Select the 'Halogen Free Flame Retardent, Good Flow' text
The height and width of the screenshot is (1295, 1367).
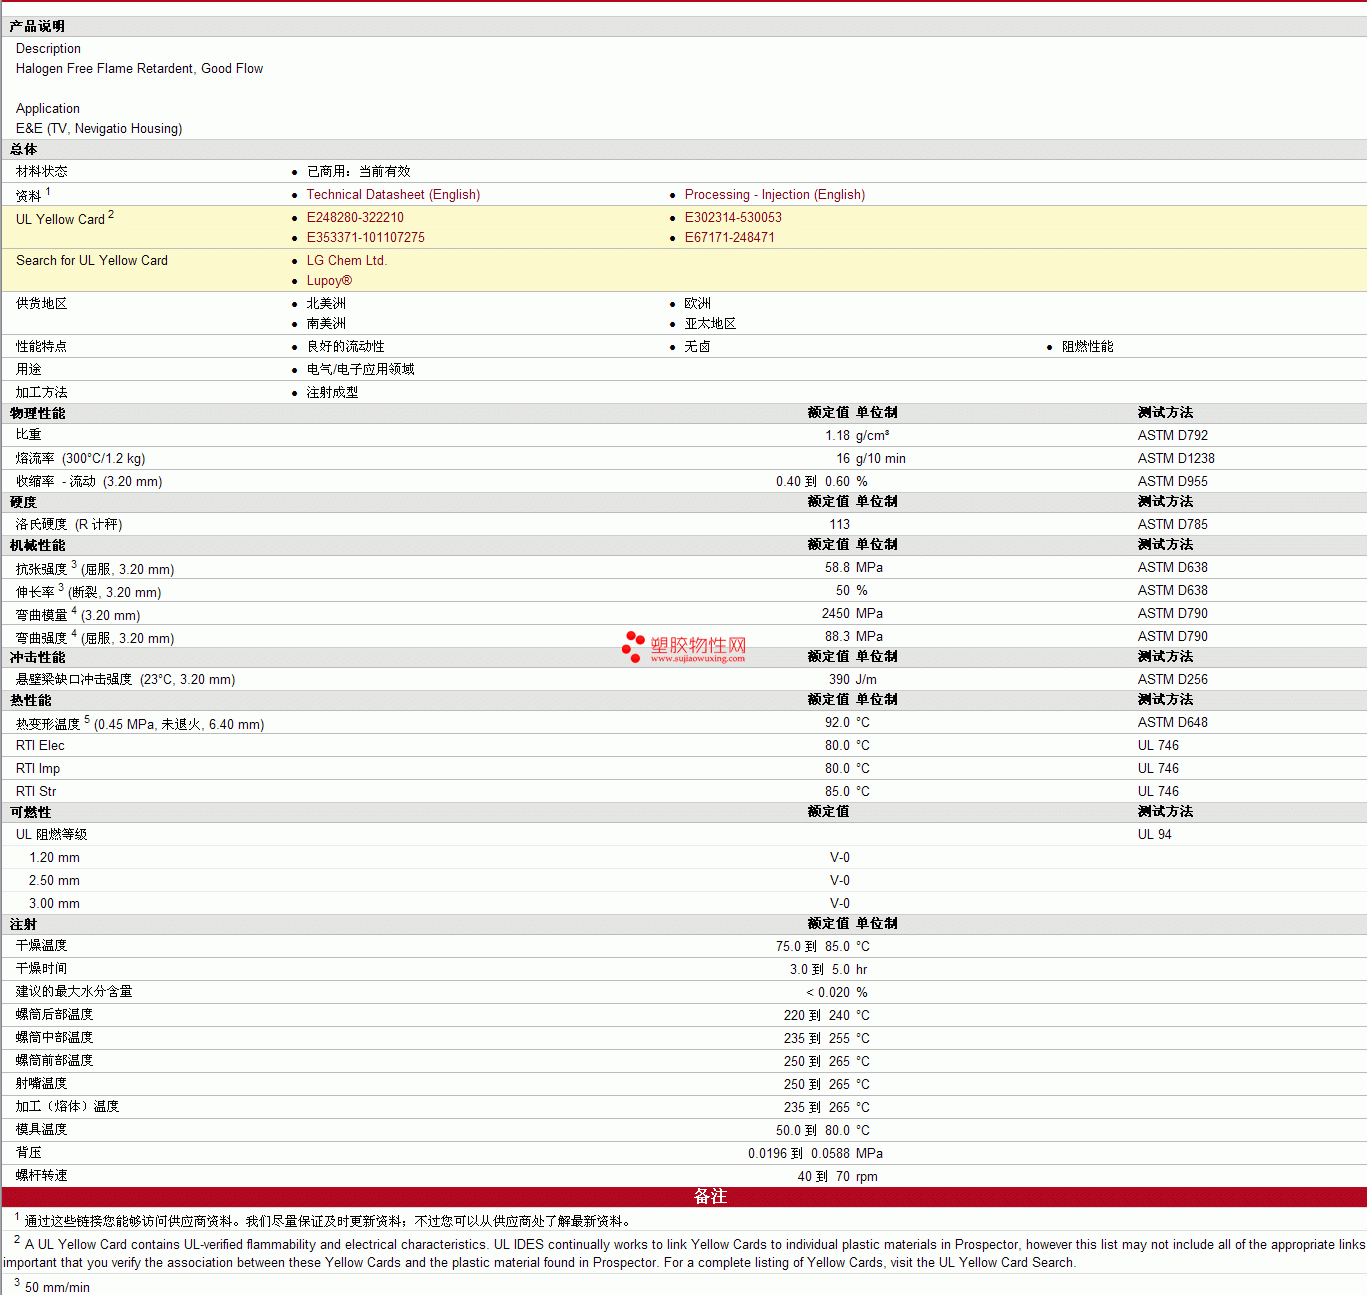pyautogui.click(x=140, y=69)
